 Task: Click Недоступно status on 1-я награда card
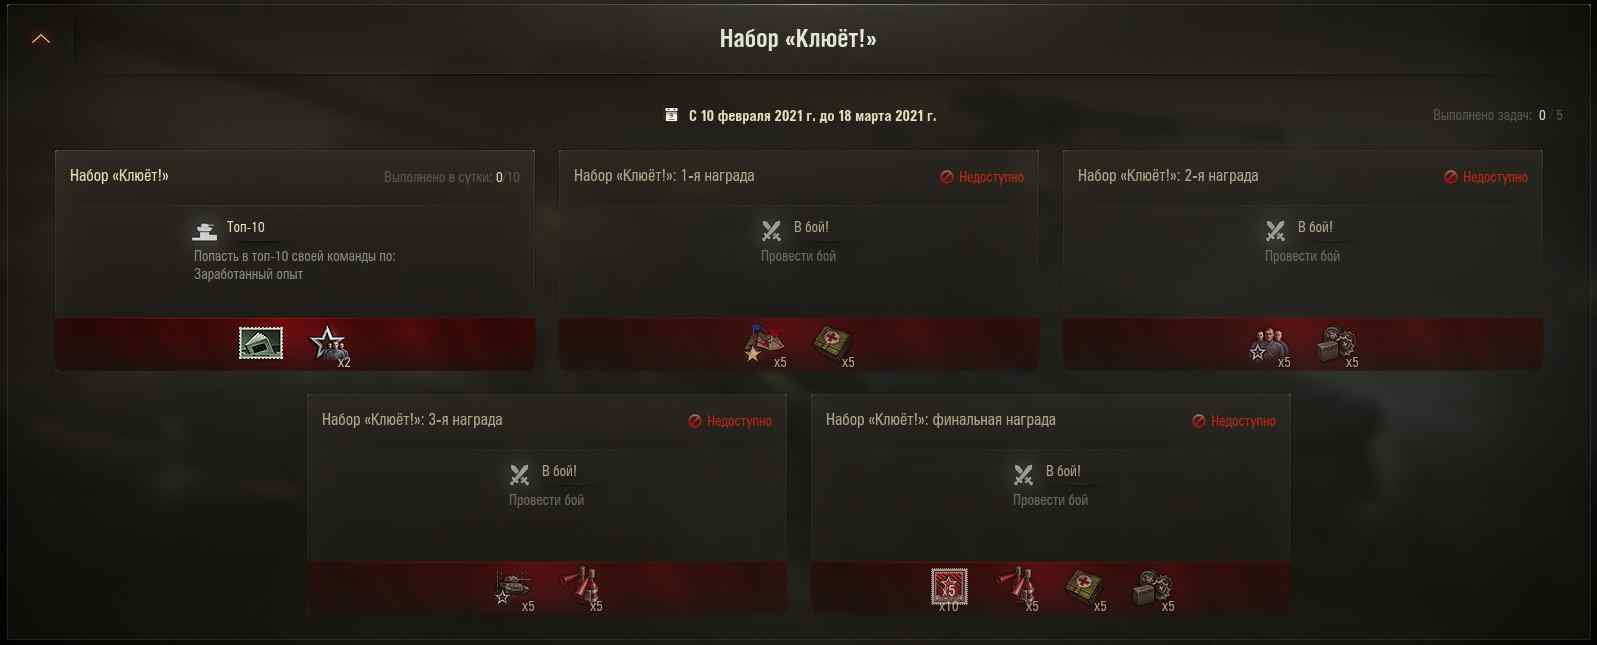(x=982, y=177)
